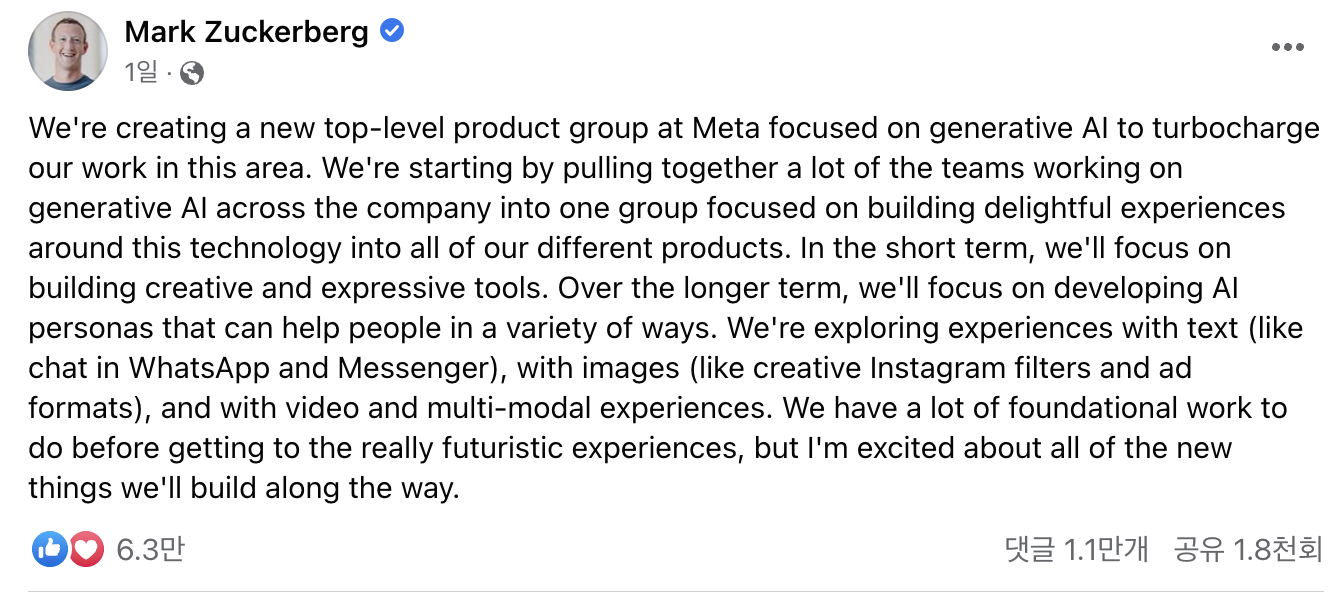Open the Mark Zuckerberg profile name link
Image resolution: width=1340 pixels, height=592 pixels.
pos(246,32)
